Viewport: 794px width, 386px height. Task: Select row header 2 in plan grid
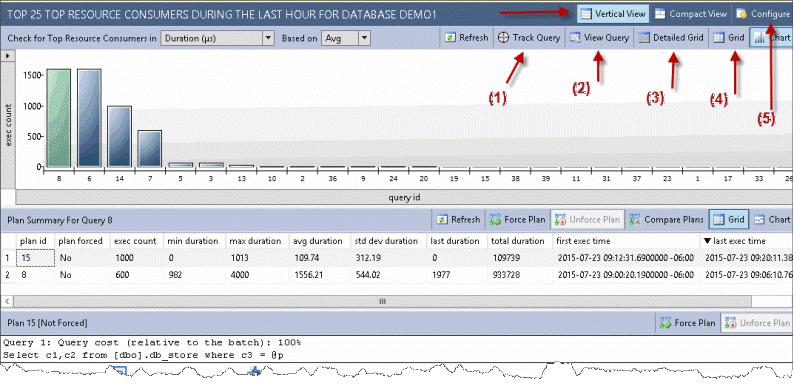point(8,275)
